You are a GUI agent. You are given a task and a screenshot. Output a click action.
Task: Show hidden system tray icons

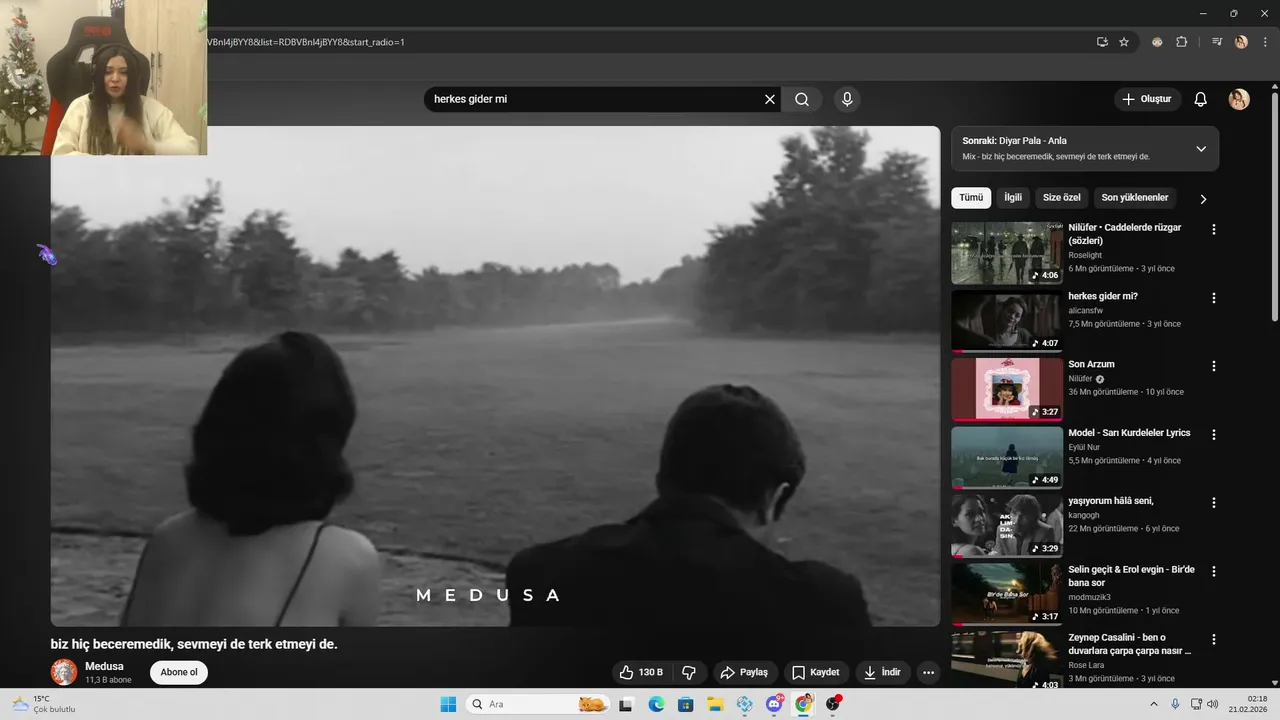click(1155, 704)
